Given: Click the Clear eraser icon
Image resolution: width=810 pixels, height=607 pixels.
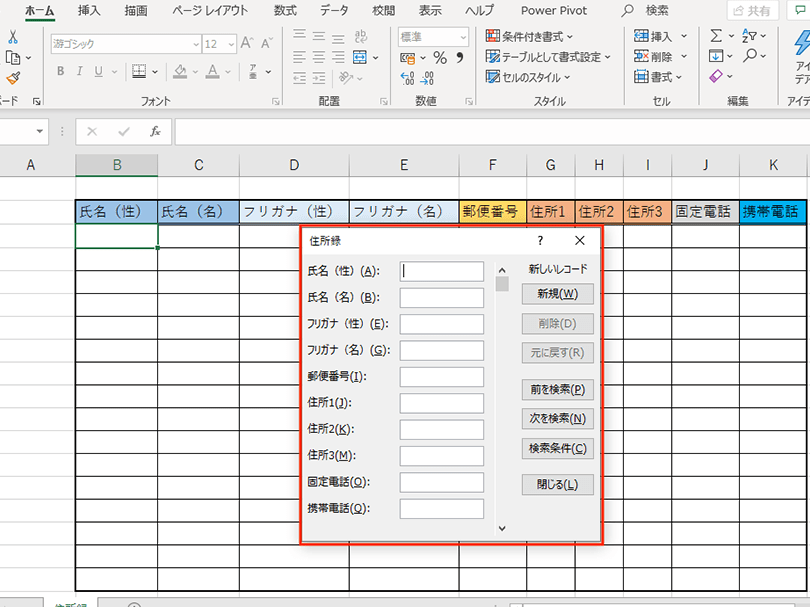Looking at the screenshot, I should tap(716, 76).
